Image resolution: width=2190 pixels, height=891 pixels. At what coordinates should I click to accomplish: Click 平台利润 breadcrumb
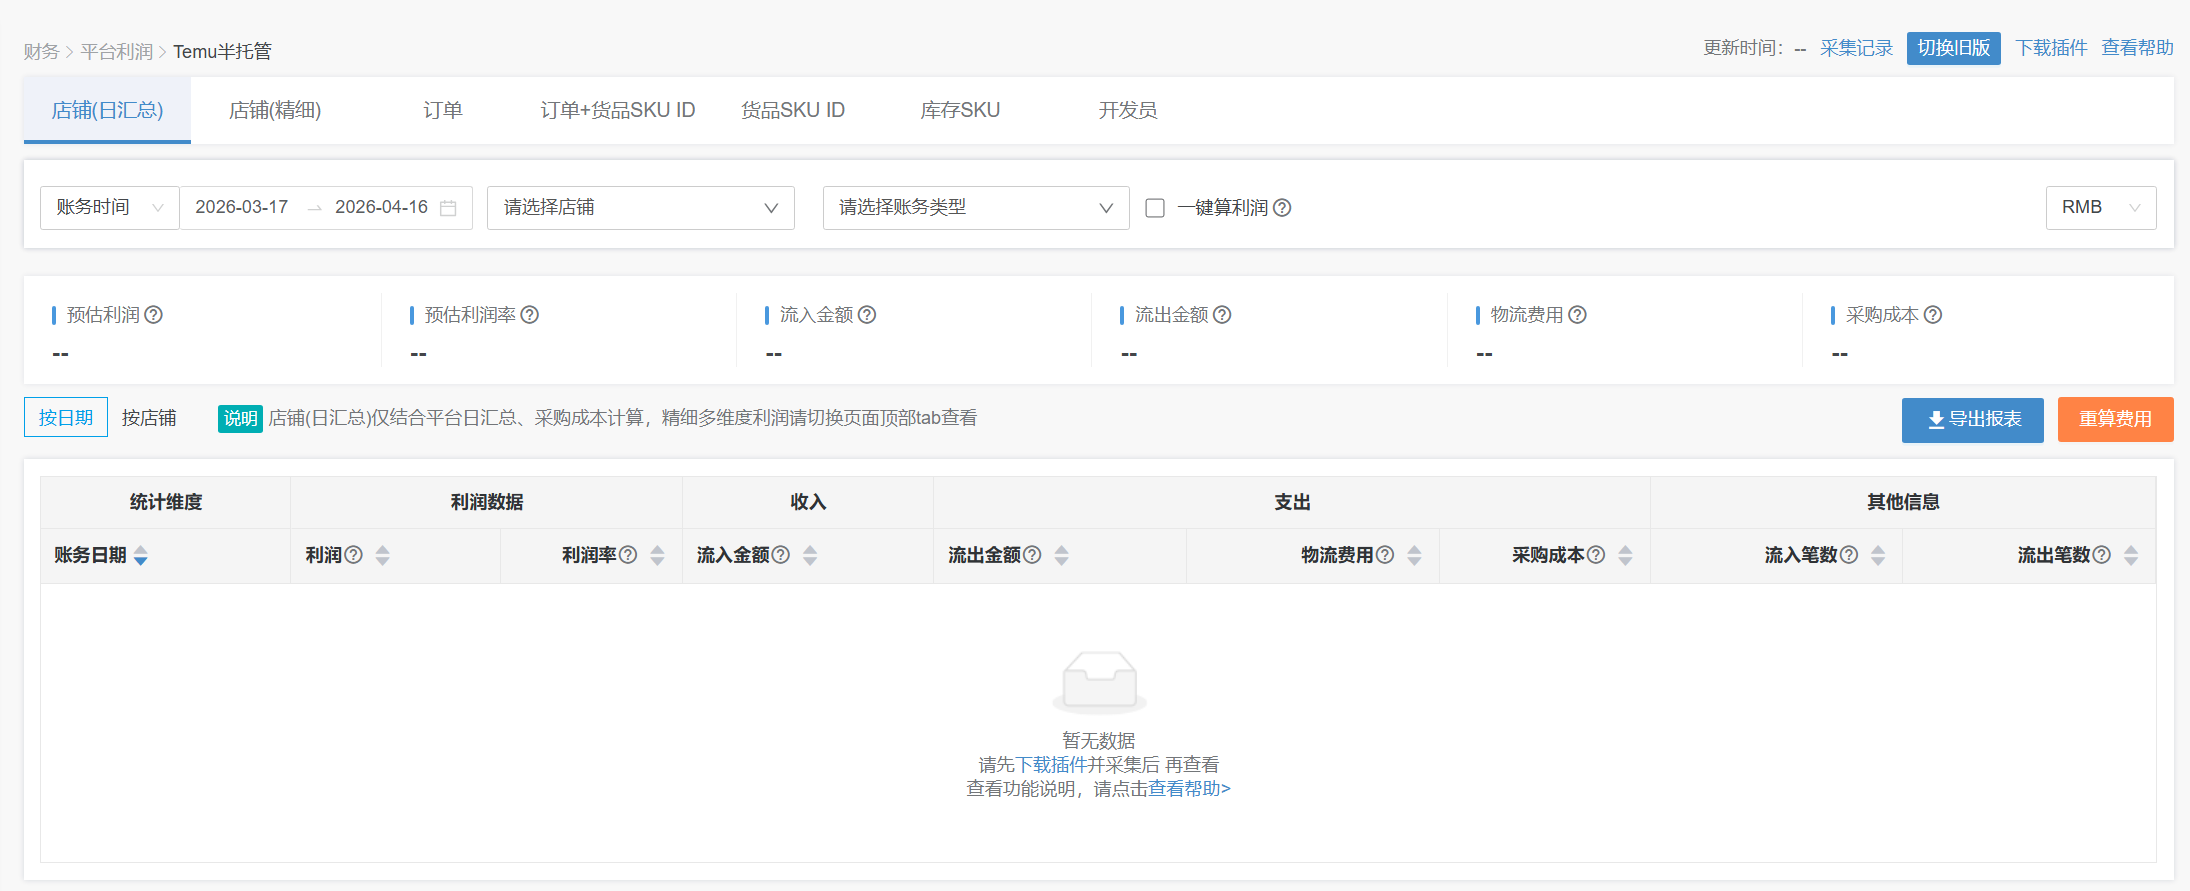[x=117, y=51]
